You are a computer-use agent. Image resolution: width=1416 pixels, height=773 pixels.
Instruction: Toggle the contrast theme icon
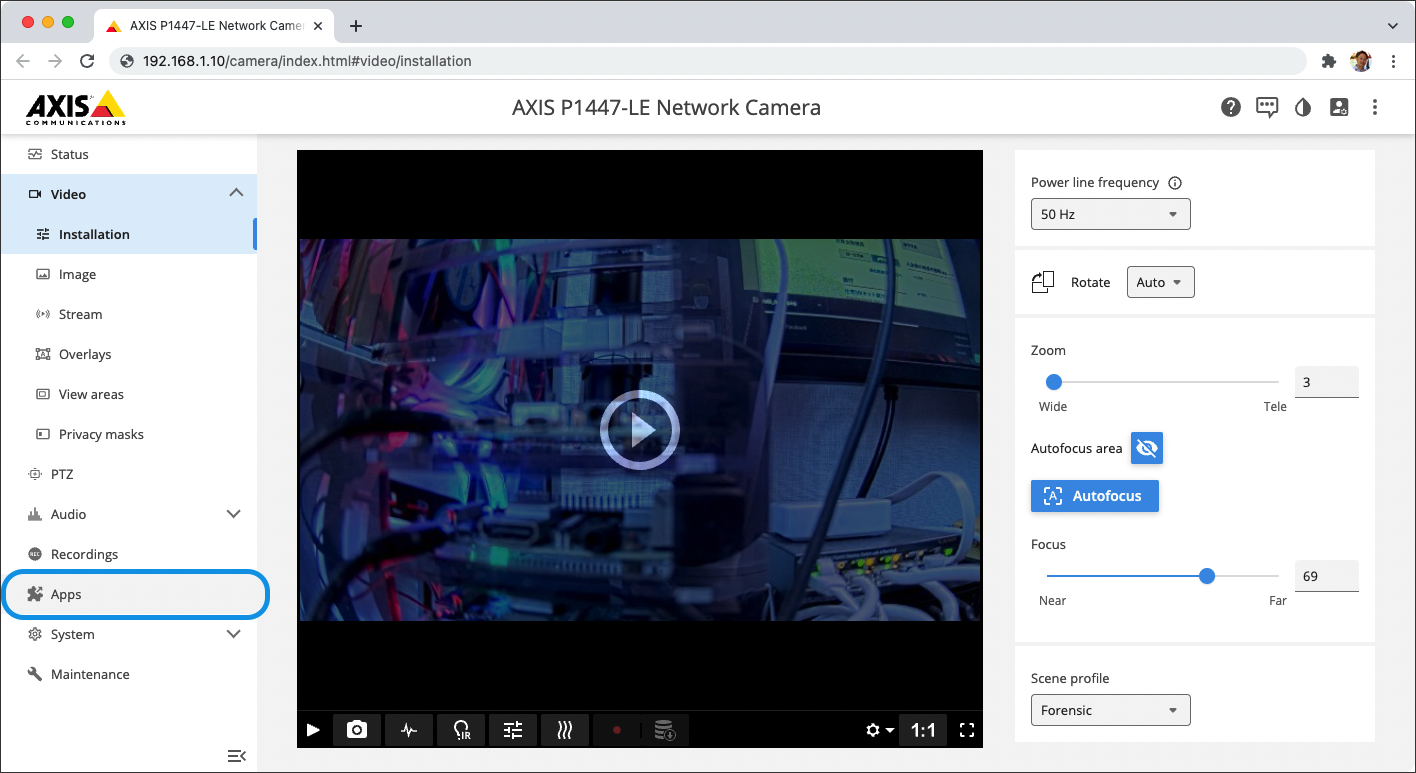coord(1302,107)
